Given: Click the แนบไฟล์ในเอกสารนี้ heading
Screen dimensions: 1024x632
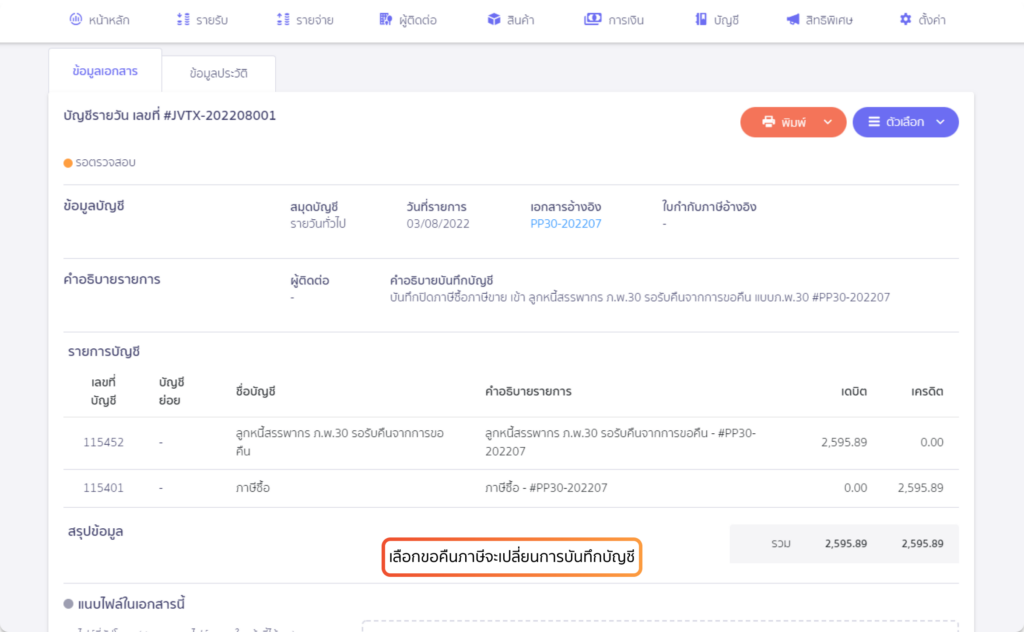Looking at the screenshot, I should coord(131,604).
